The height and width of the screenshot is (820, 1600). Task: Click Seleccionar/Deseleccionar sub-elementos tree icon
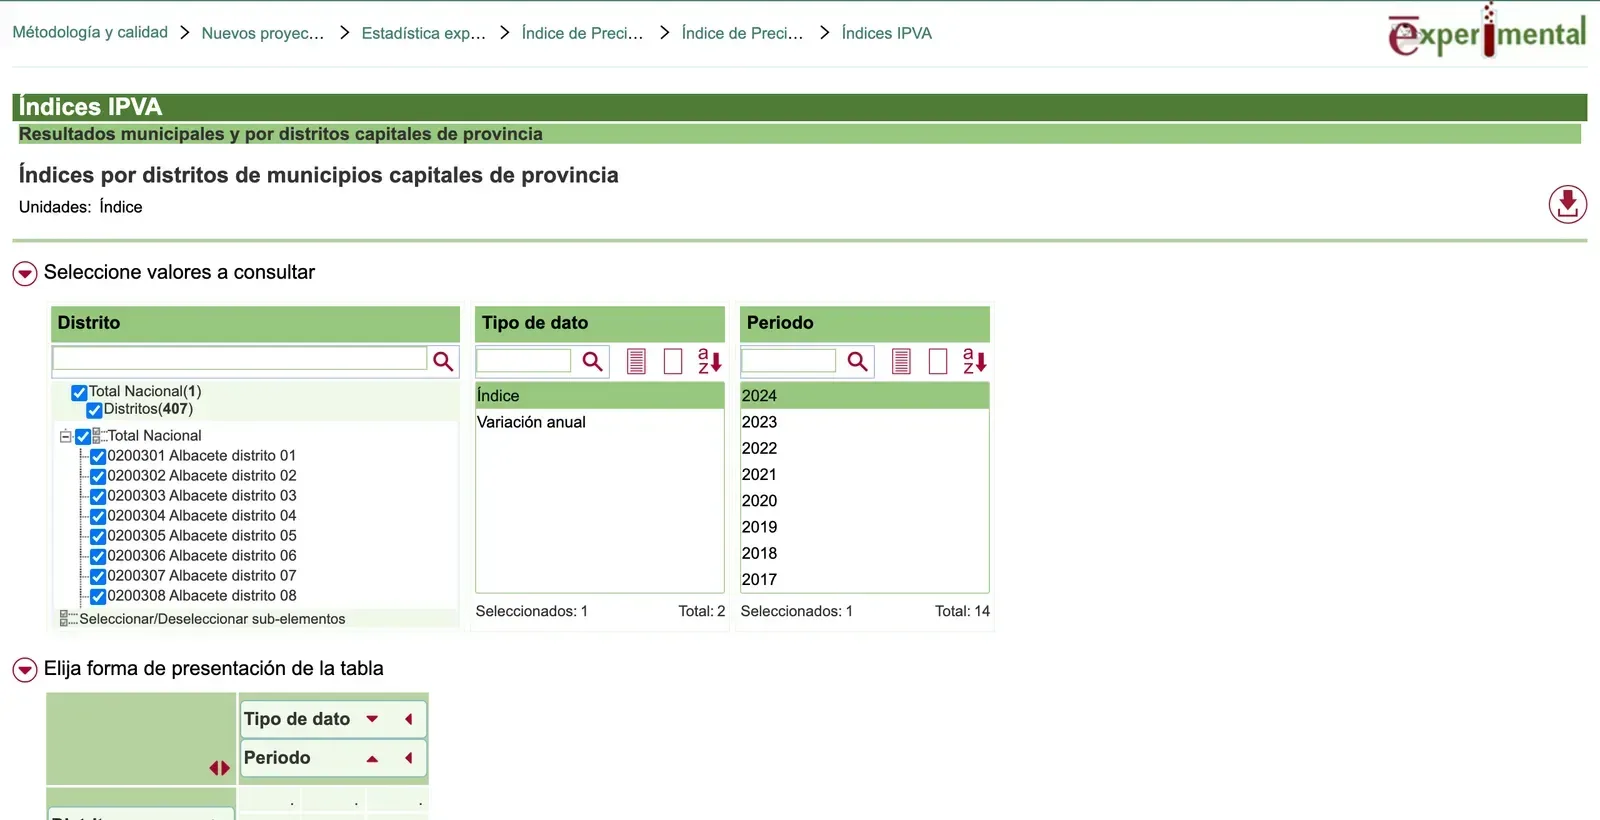(x=68, y=619)
